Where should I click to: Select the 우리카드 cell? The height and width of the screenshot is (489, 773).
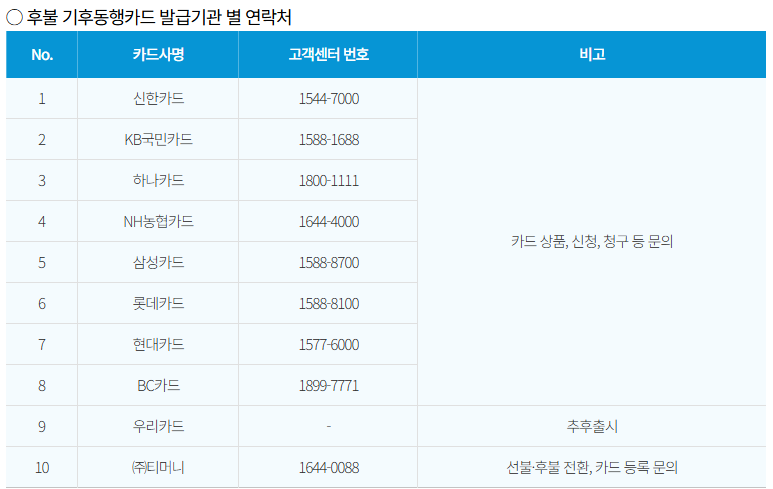point(158,426)
